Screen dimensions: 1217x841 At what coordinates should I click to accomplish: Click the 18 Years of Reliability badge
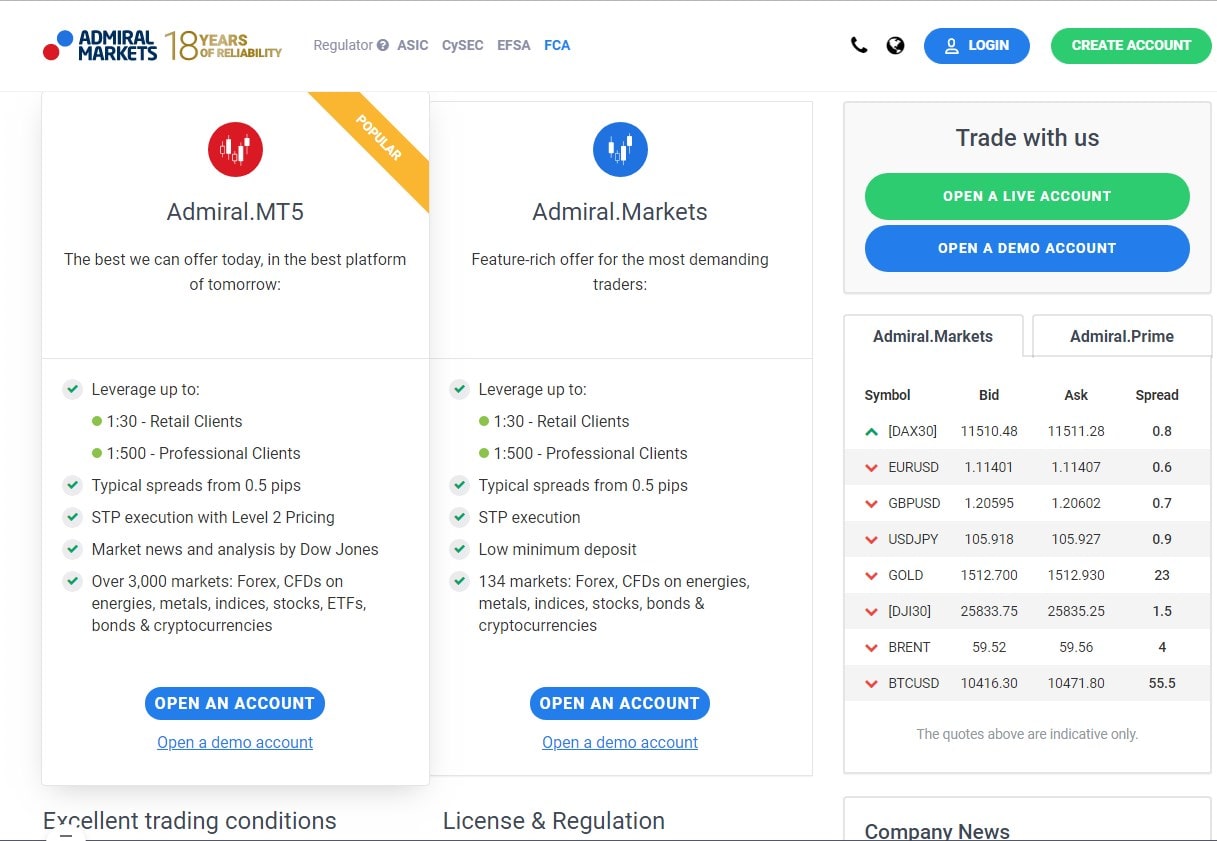tap(224, 45)
